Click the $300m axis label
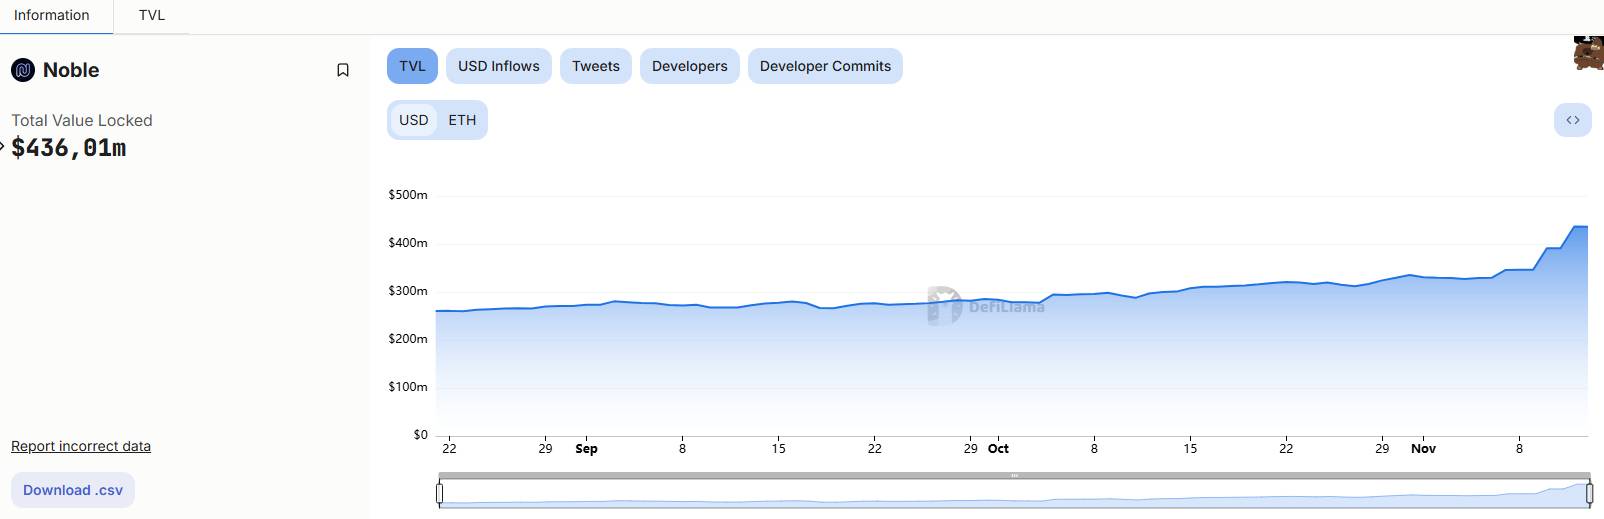The height and width of the screenshot is (519, 1604). [408, 291]
